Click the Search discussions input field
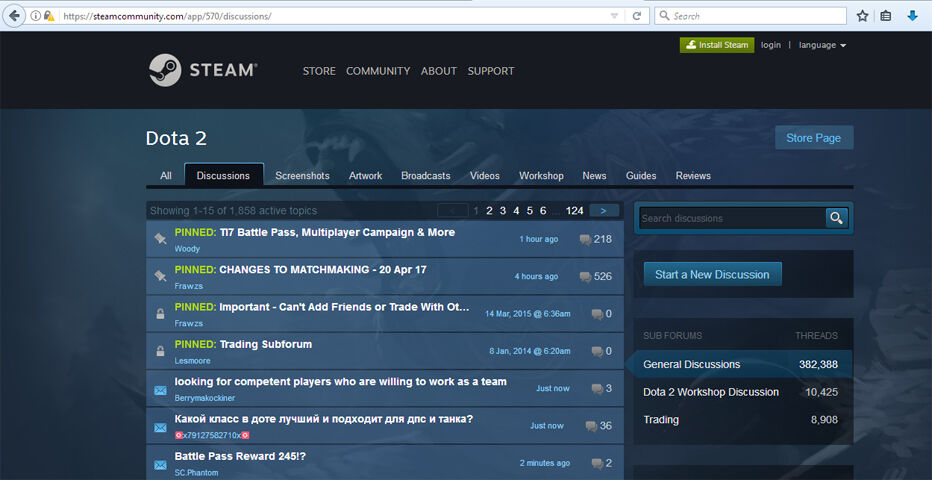The image size is (932, 480). (x=732, y=218)
